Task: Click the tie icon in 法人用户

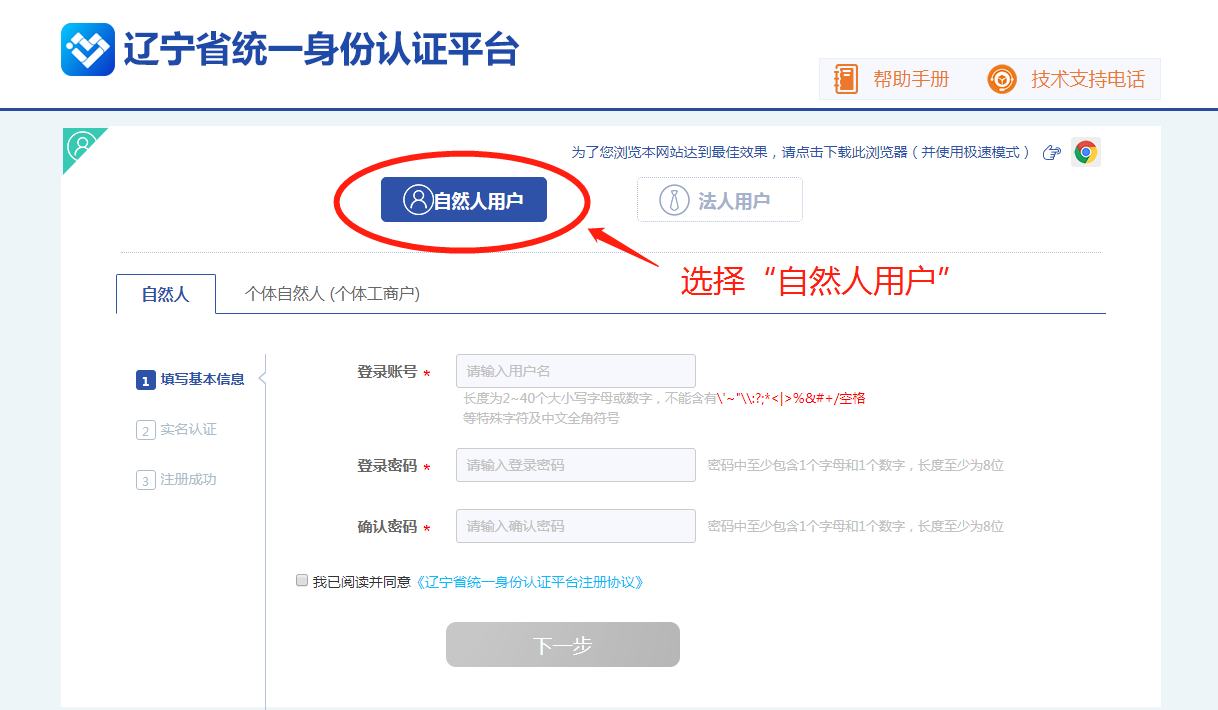Action: click(x=675, y=200)
